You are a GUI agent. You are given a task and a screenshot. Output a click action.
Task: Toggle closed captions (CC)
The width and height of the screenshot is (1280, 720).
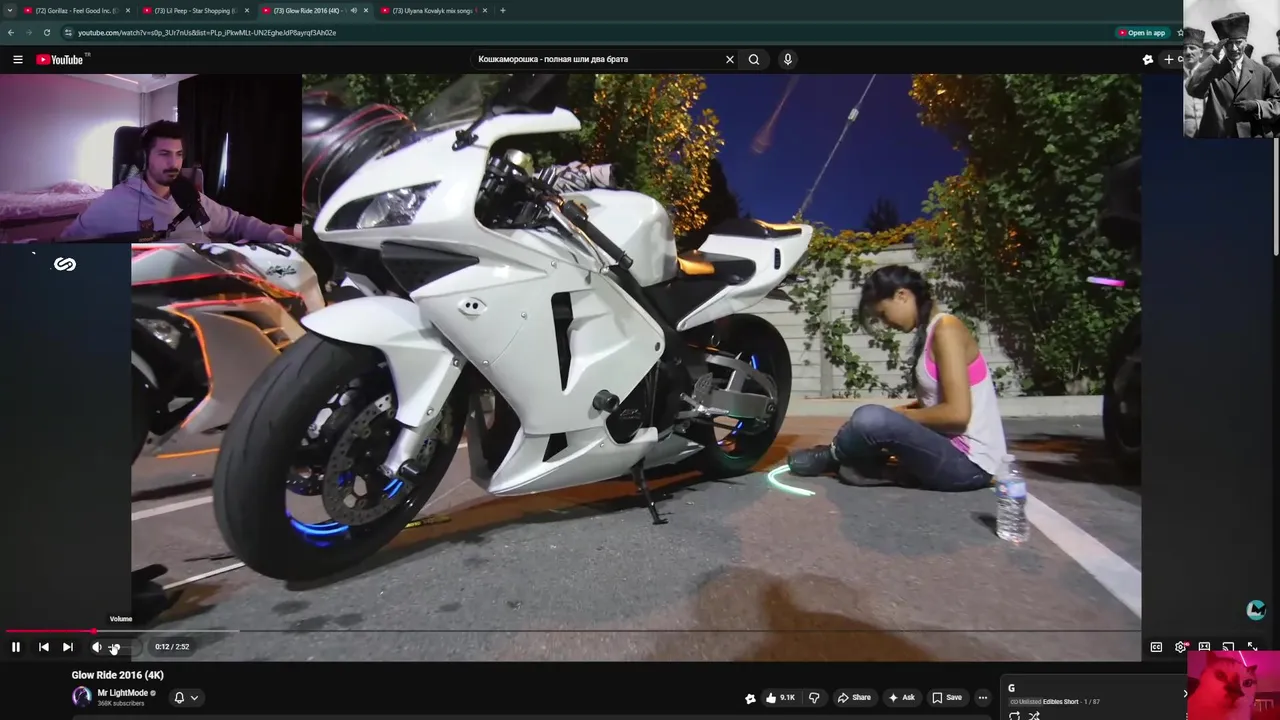[x=1156, y=647]
